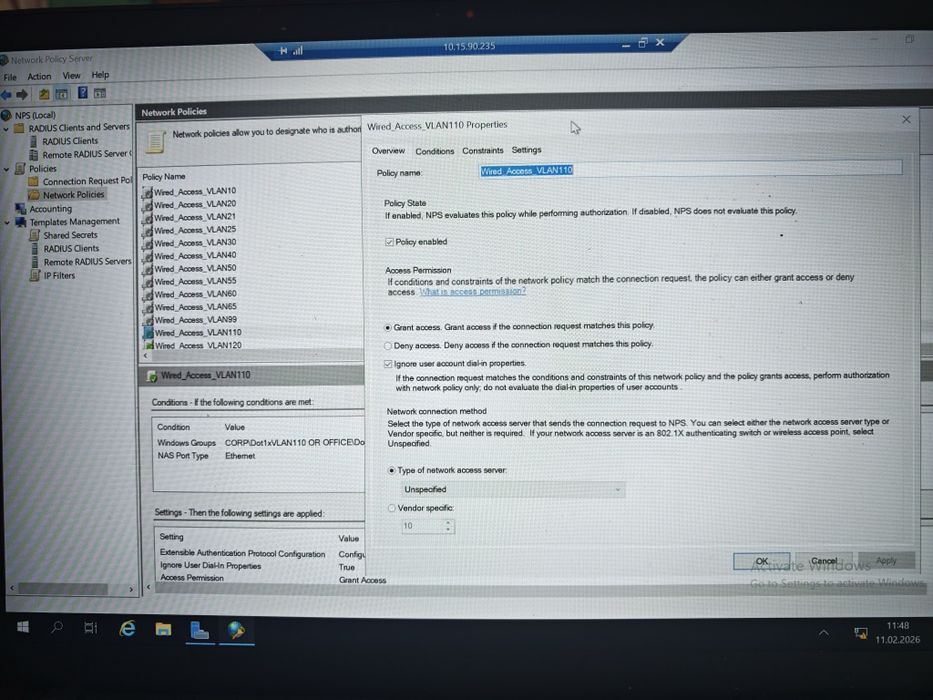
Task: Click the Forward arrow toolbar icon
Action: 22,94
